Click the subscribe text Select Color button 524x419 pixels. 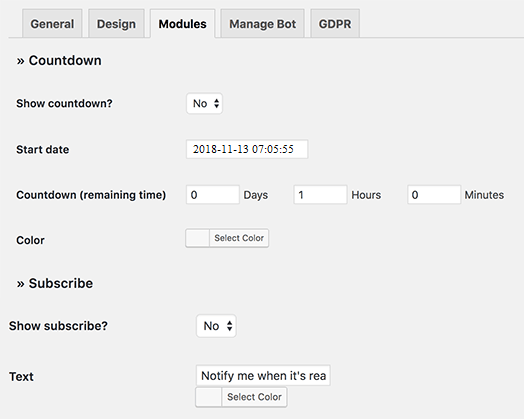(254, 397)
